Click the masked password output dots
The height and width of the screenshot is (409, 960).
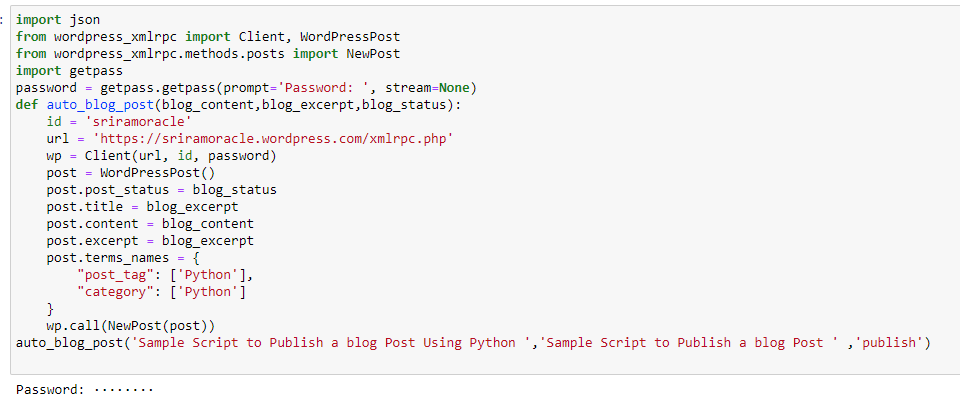(x=124, y=389)
